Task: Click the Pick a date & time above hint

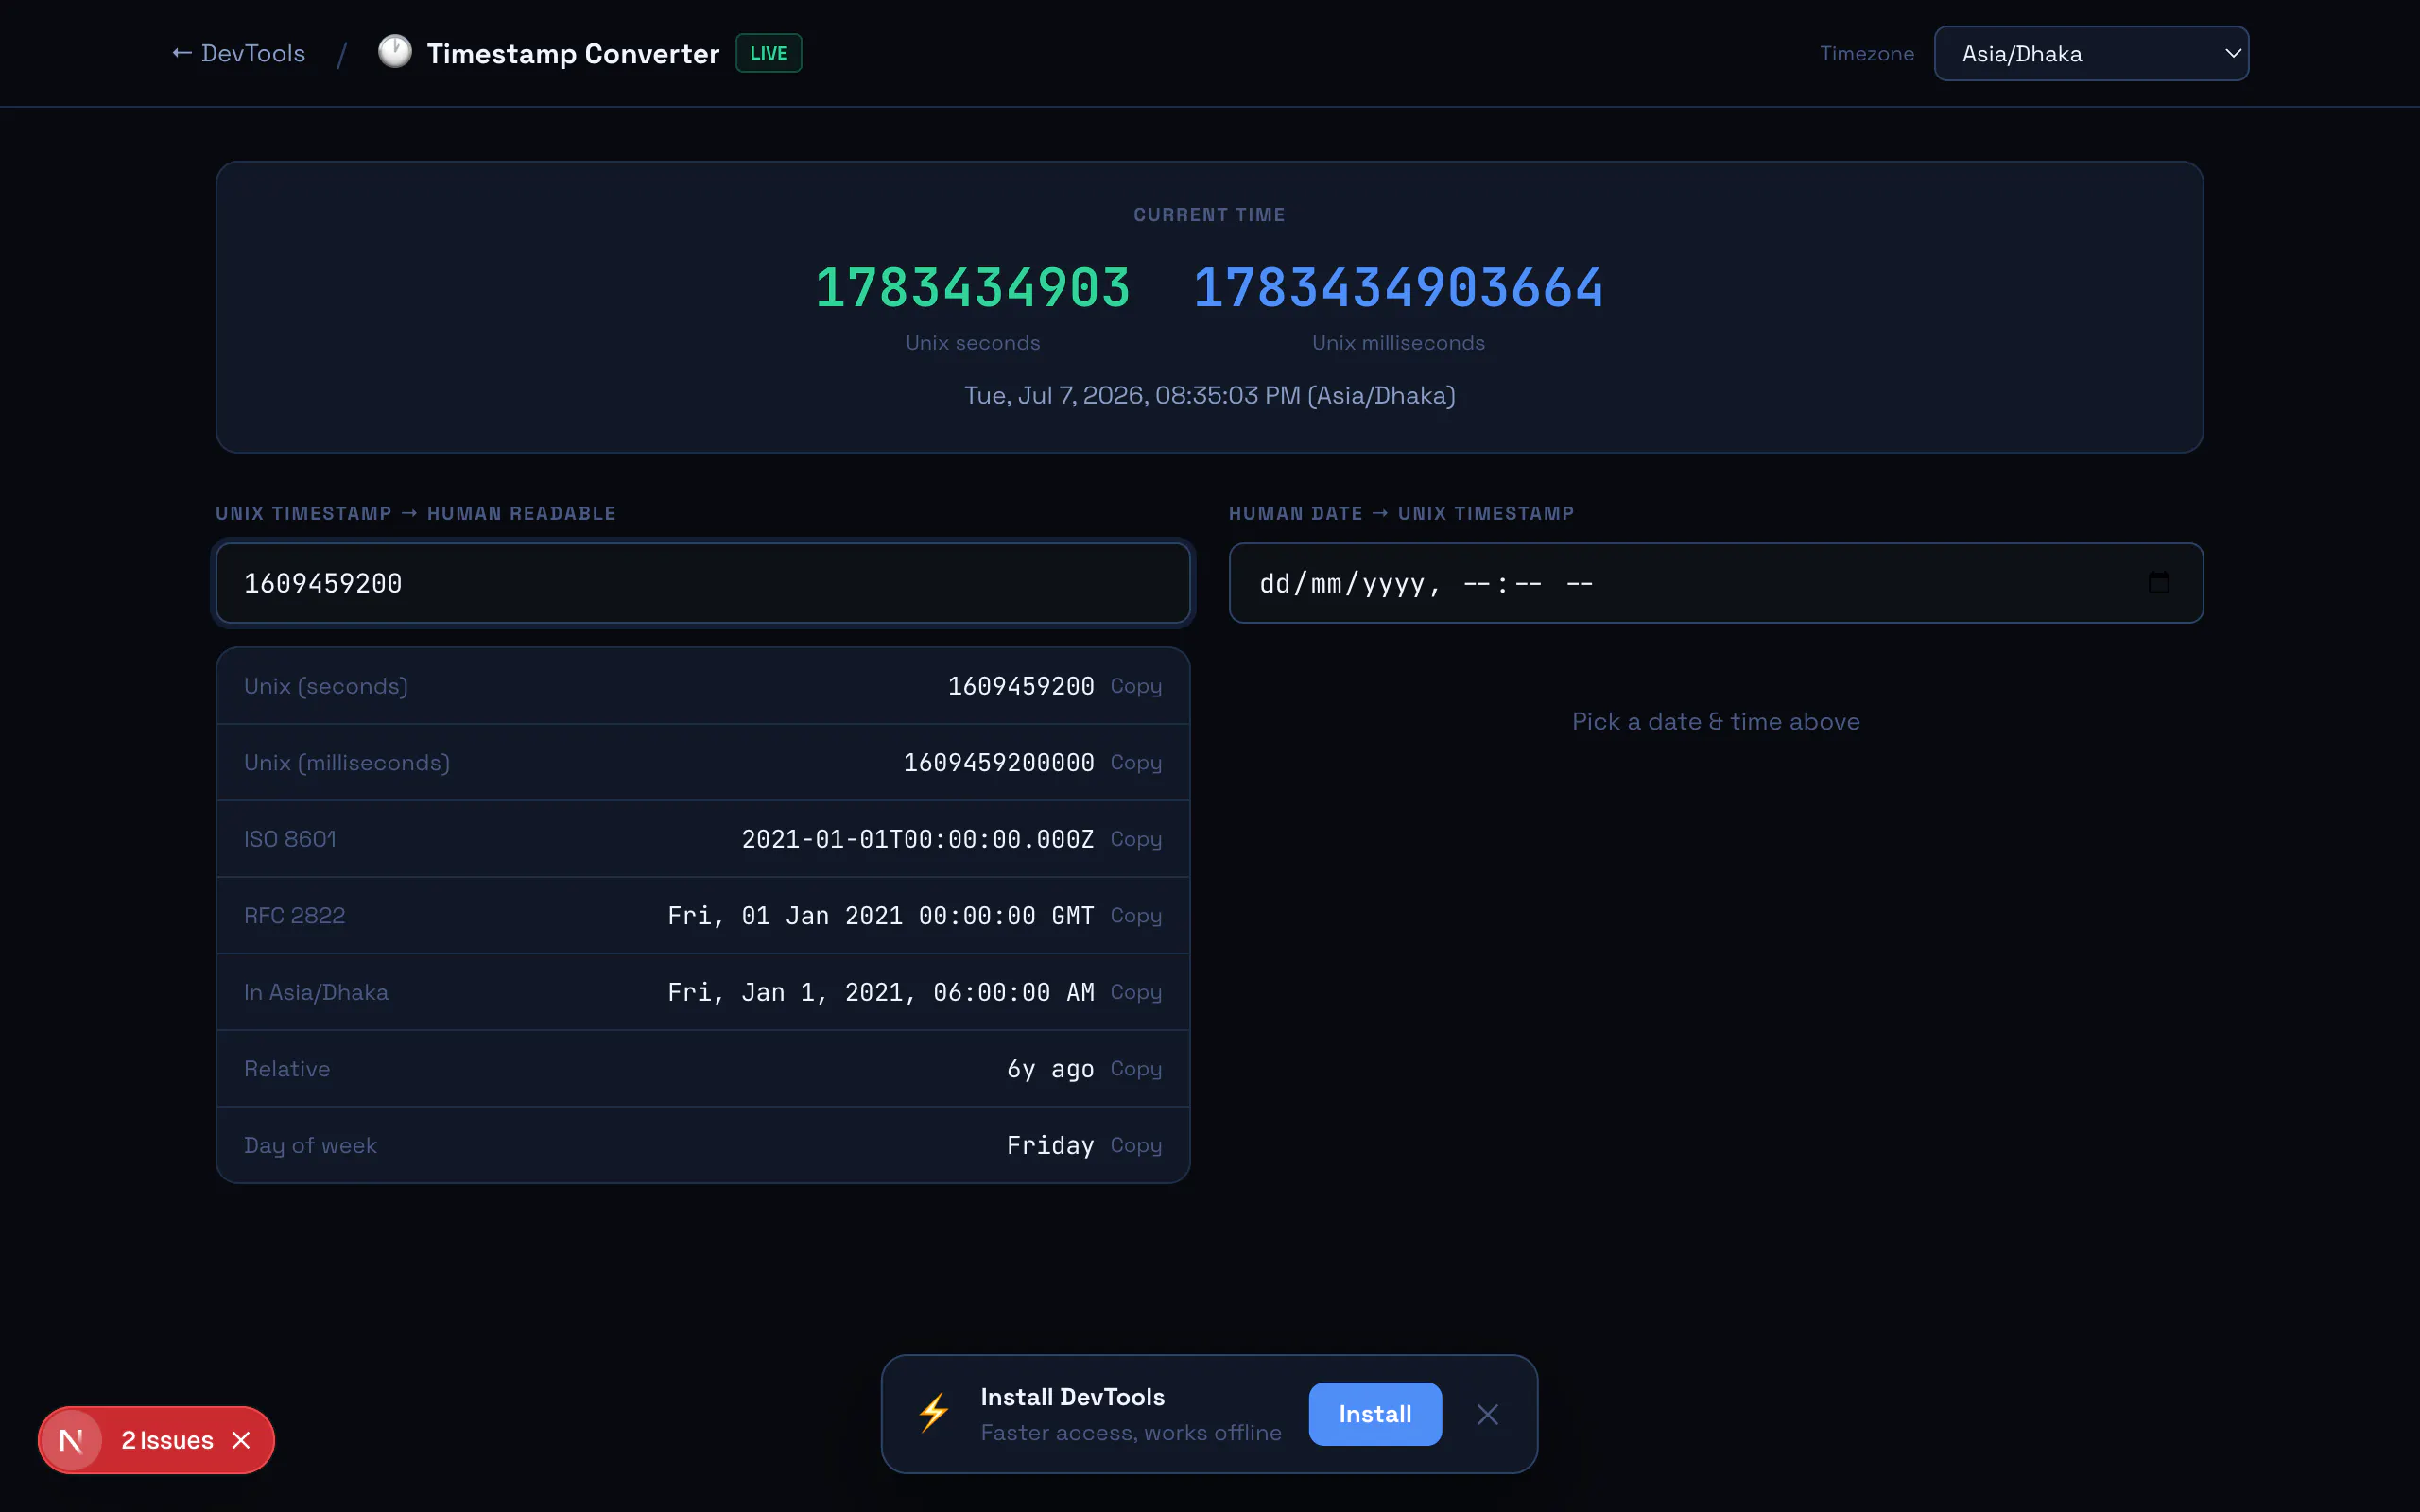Action: pos(1716,721)
